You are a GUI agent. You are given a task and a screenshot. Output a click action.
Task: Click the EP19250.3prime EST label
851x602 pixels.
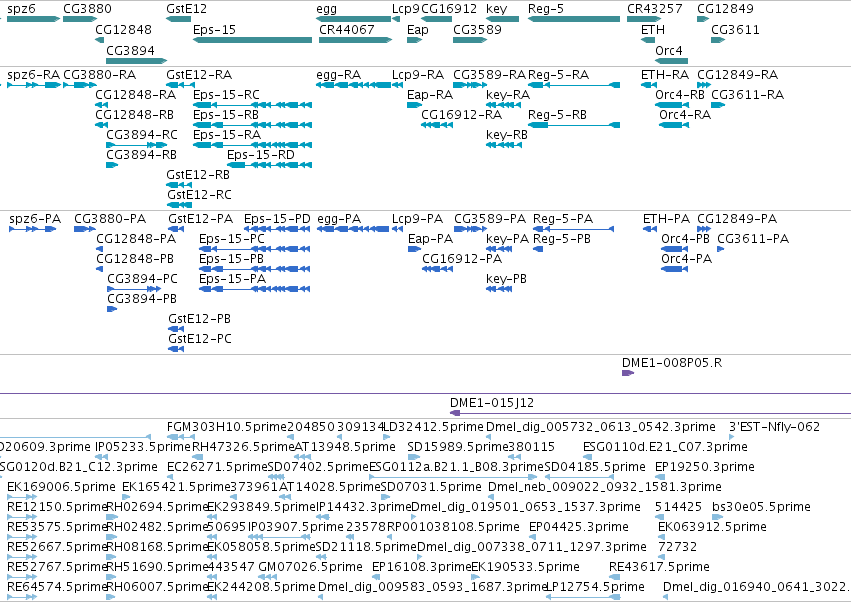705,467
